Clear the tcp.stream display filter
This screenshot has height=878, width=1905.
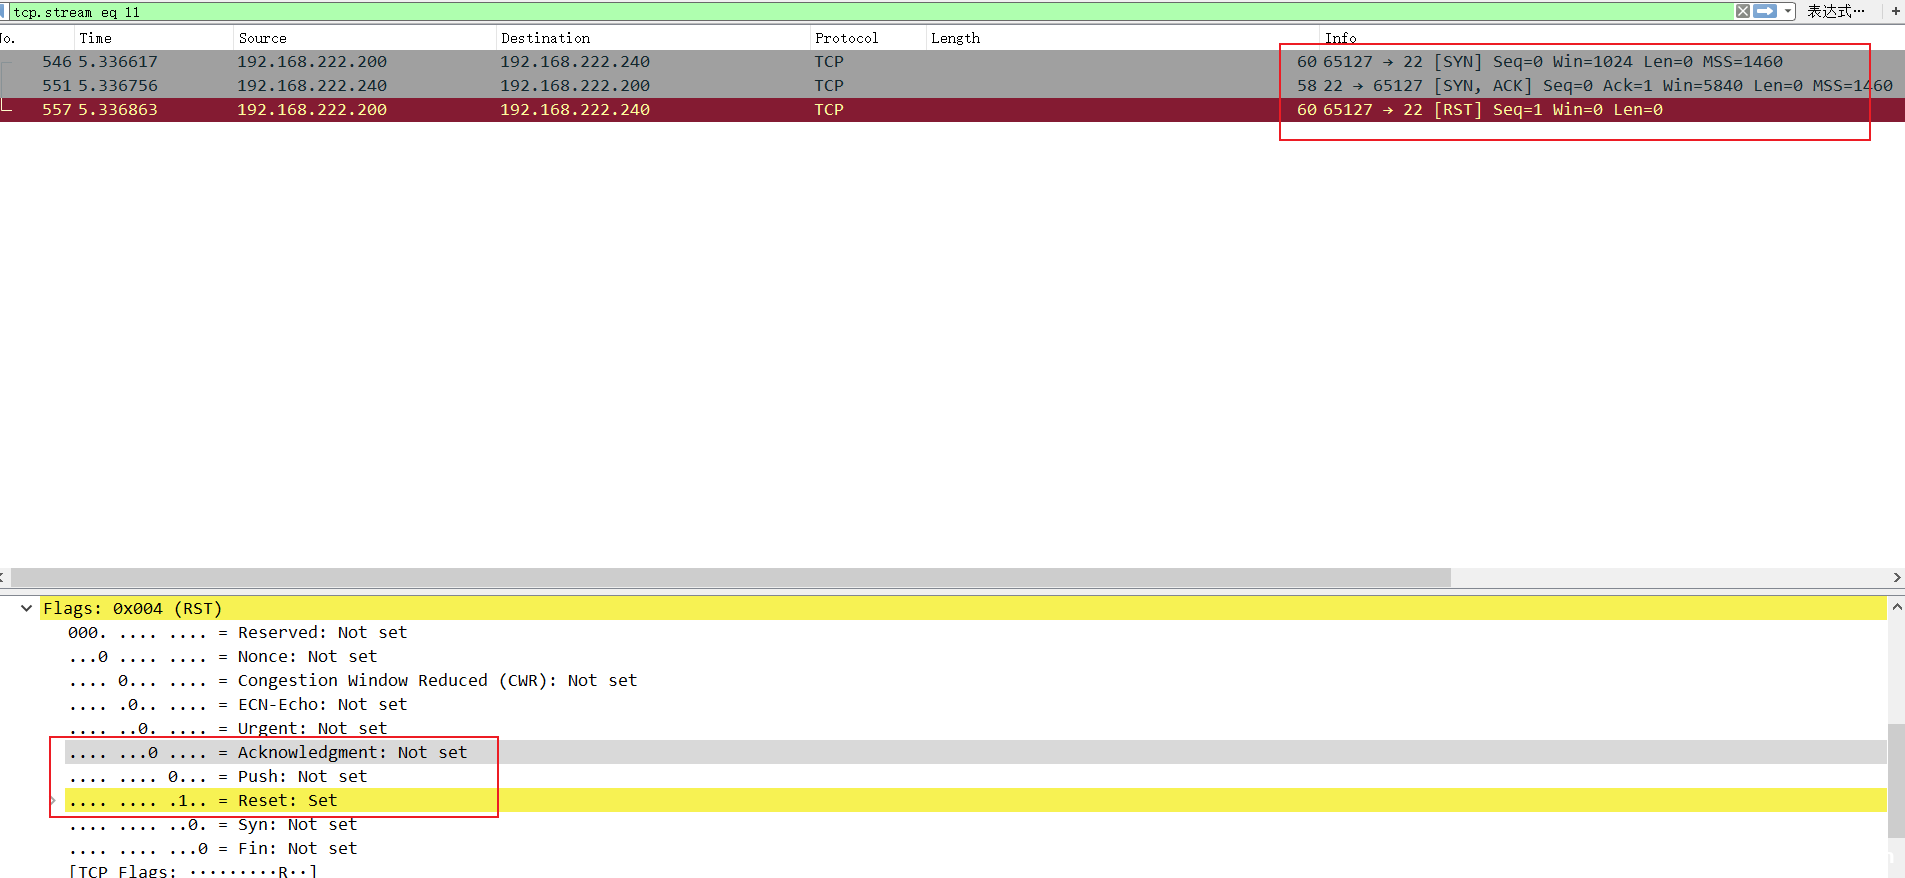(1742, 11)
